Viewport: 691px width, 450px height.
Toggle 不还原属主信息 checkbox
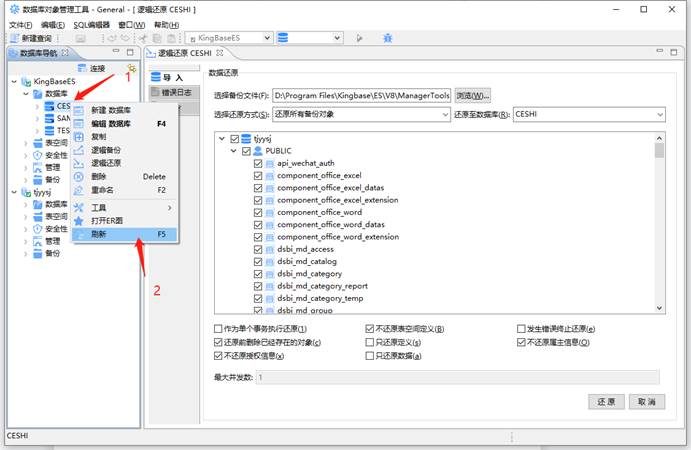click(x=521, y=342)
